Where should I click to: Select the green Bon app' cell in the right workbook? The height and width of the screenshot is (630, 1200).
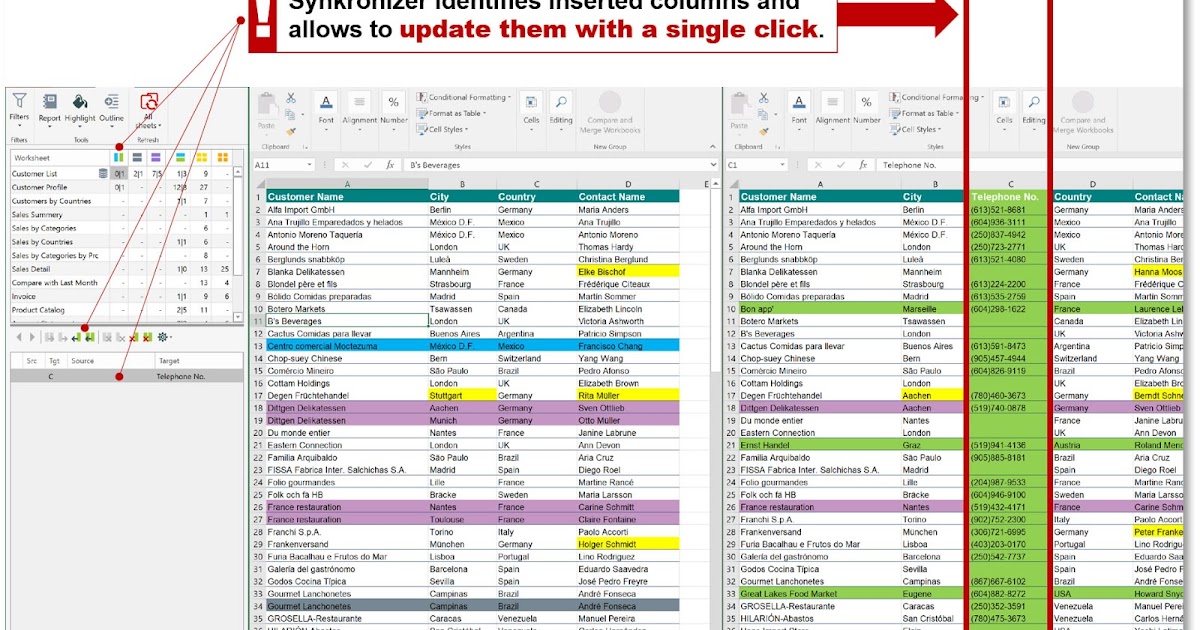click(819, 309)
